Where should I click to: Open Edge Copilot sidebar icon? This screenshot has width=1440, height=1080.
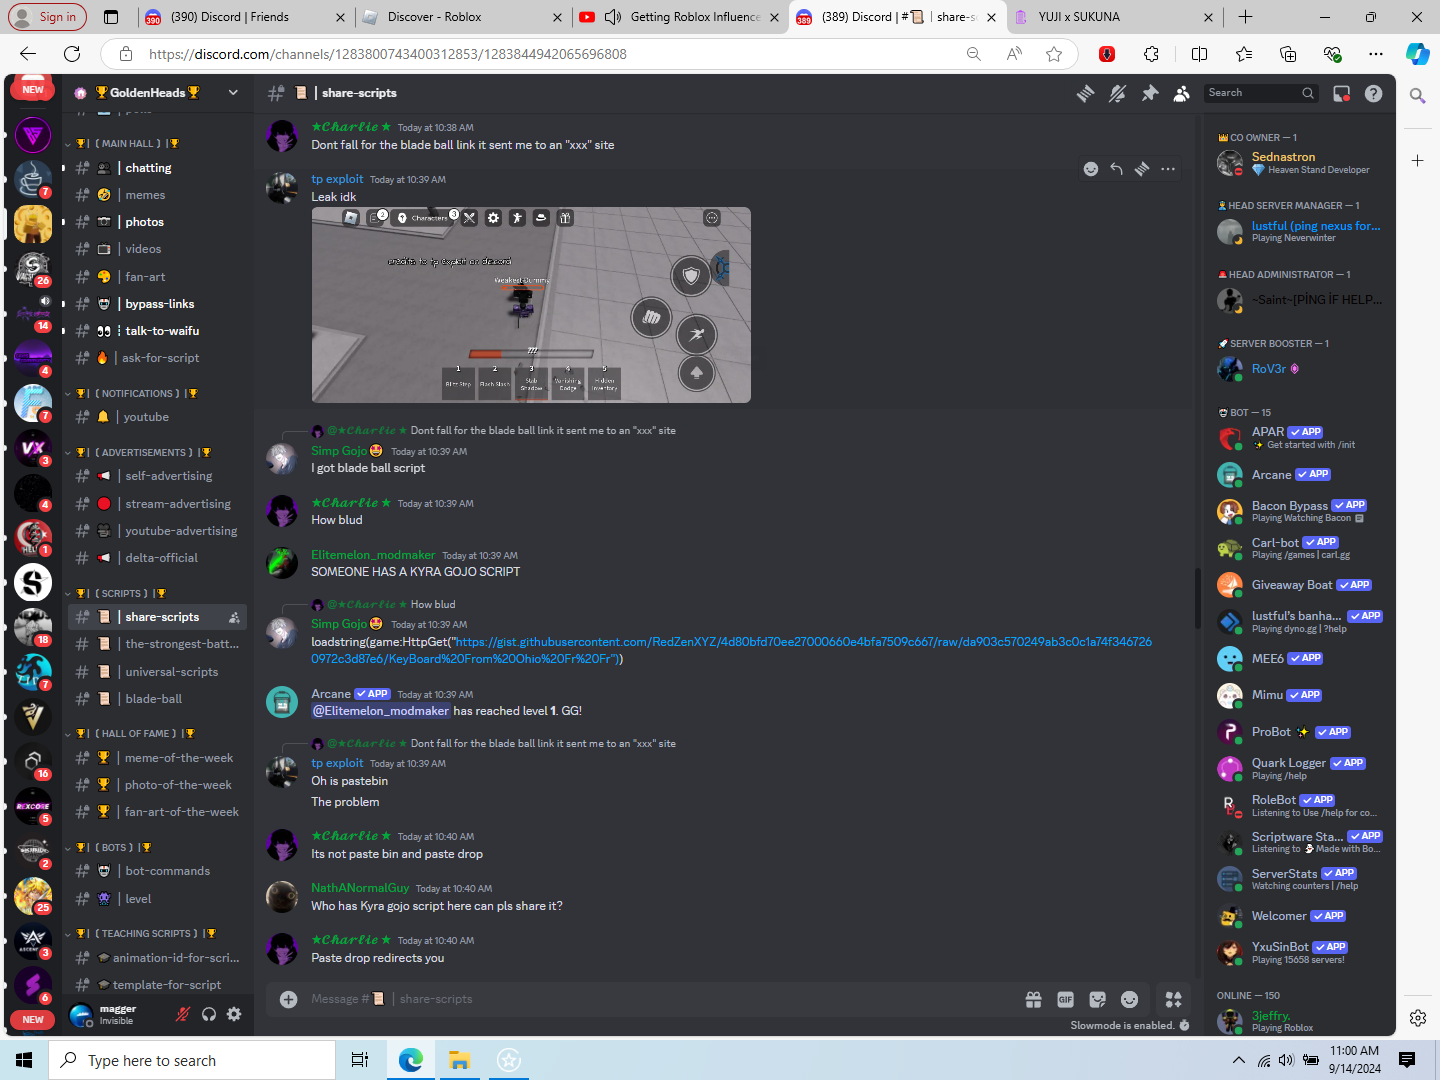tap(1417, 54)
